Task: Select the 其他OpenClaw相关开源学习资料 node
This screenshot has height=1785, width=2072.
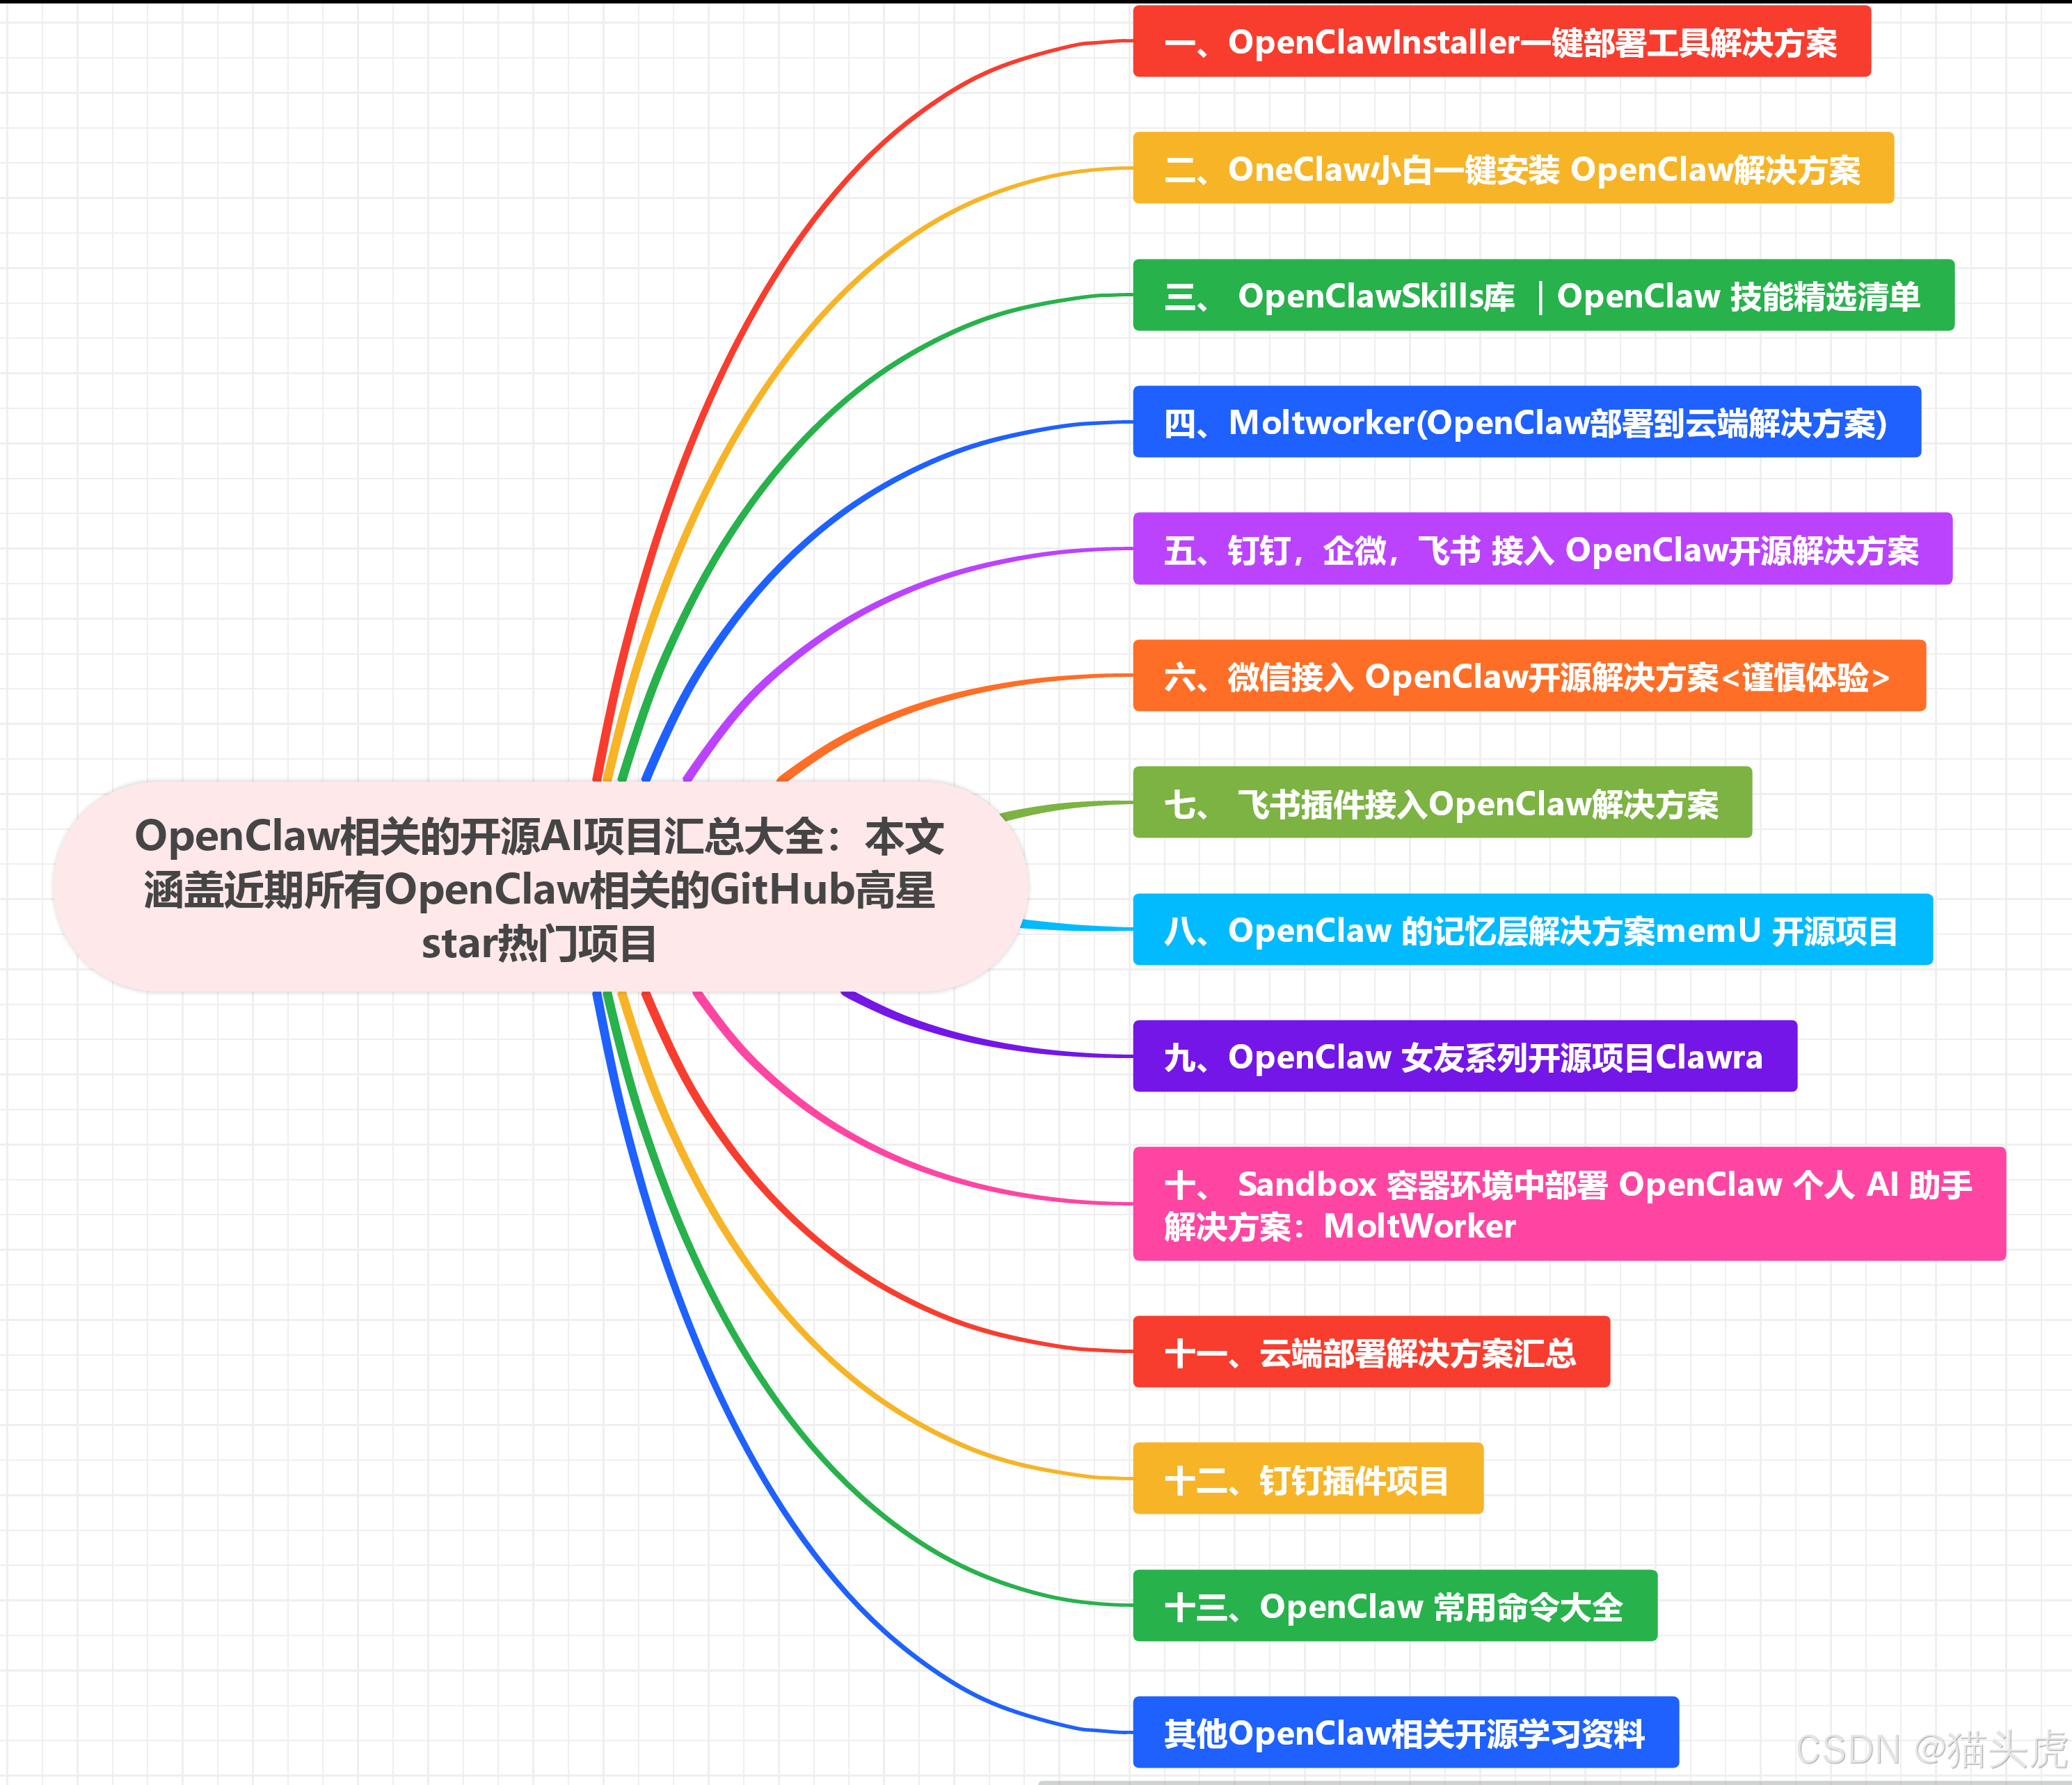Action: pos(1407,1733)
